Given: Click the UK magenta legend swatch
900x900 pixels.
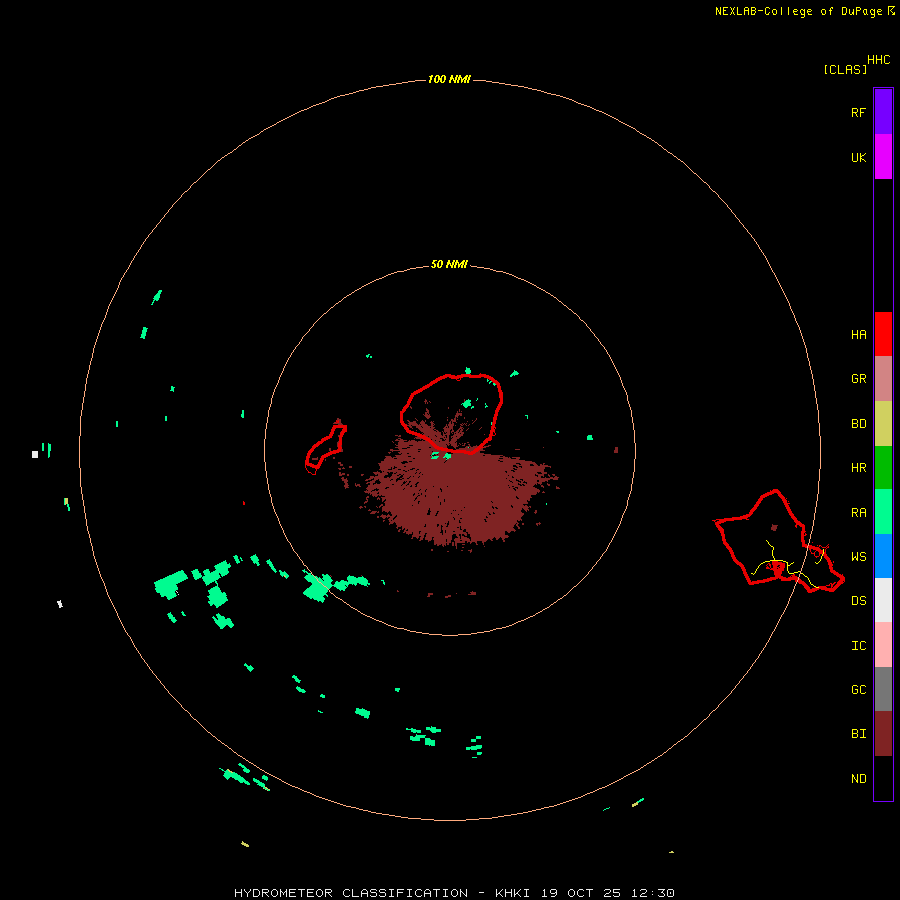Looking at the screenshot, I should pyautogui.click(x=883, y=157).
